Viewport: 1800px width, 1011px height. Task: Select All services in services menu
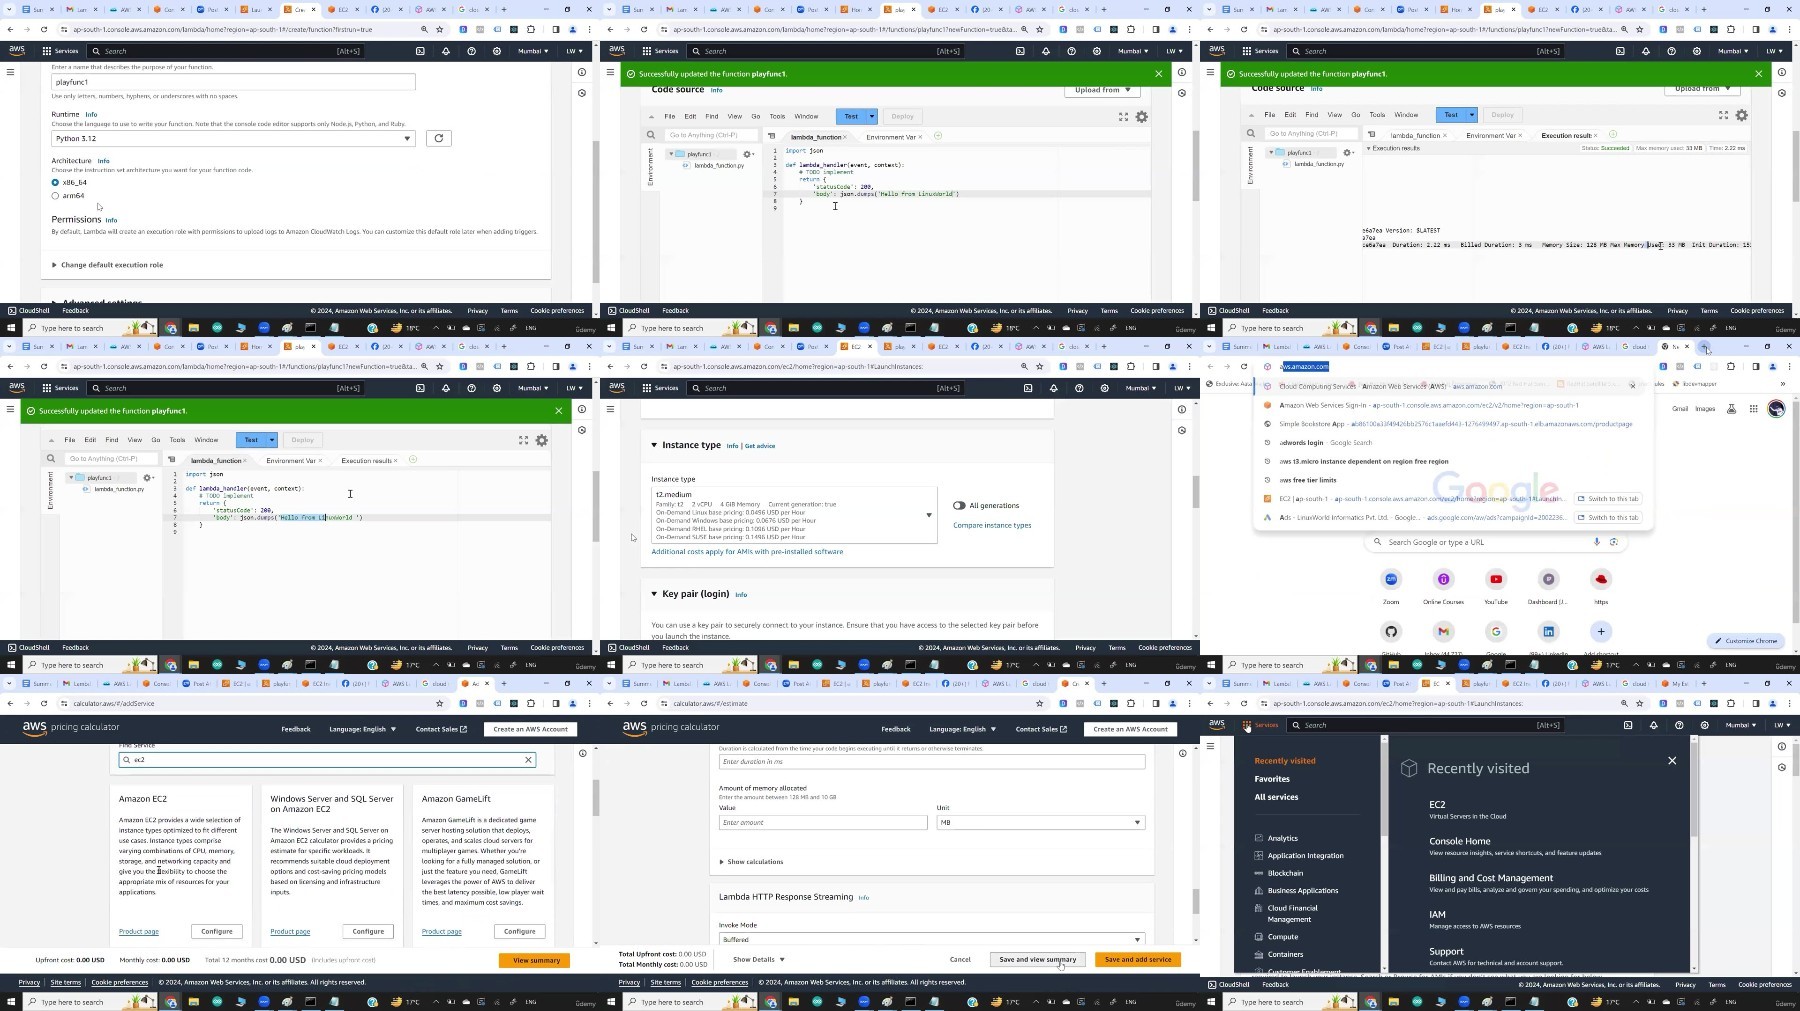(1276, 797)
